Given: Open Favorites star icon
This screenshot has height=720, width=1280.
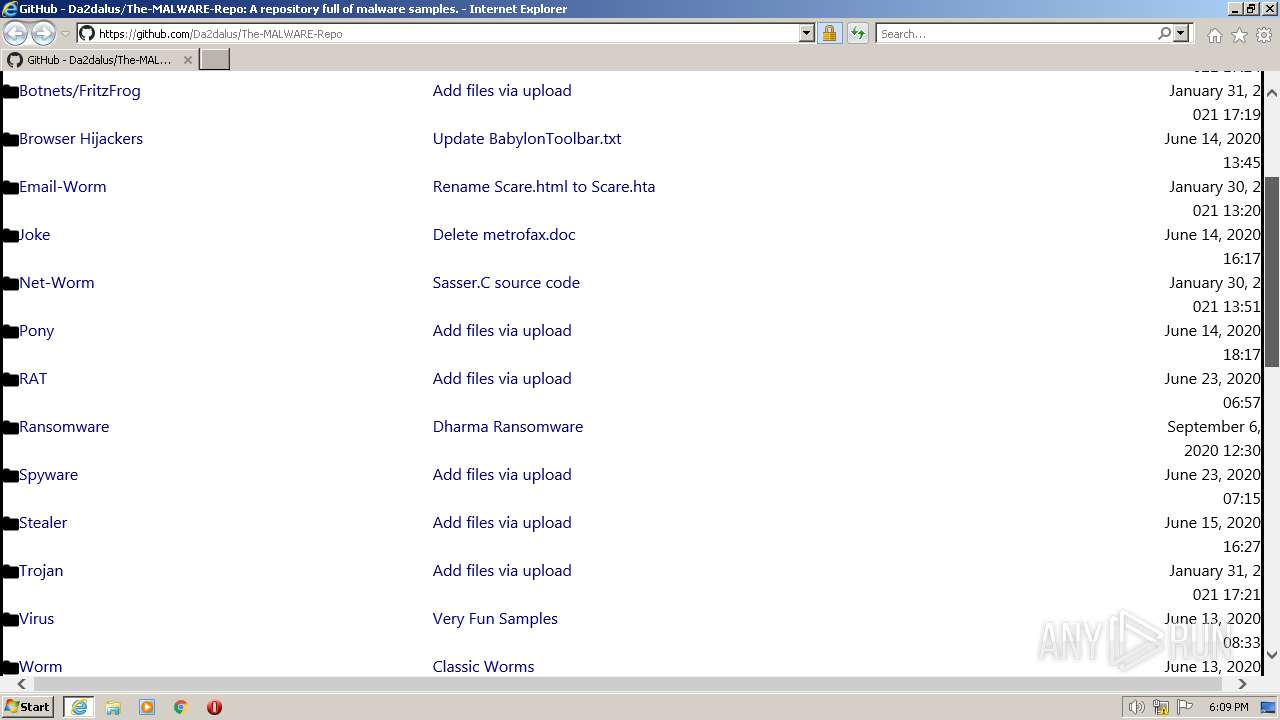Looking at the screenshot, I should 1239,35.
